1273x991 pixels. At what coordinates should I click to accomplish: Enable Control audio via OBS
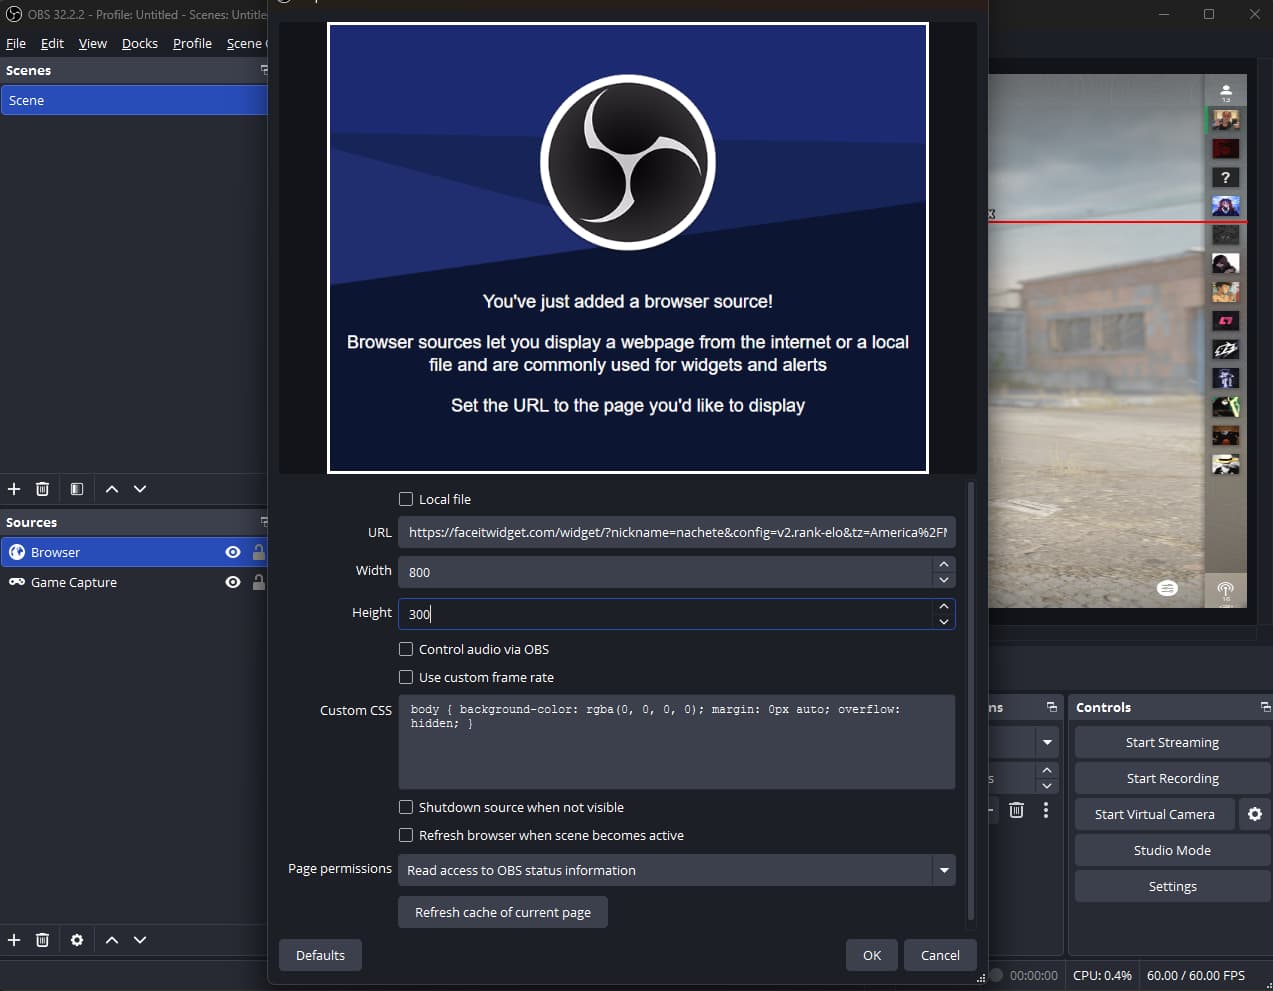[406, 649]
